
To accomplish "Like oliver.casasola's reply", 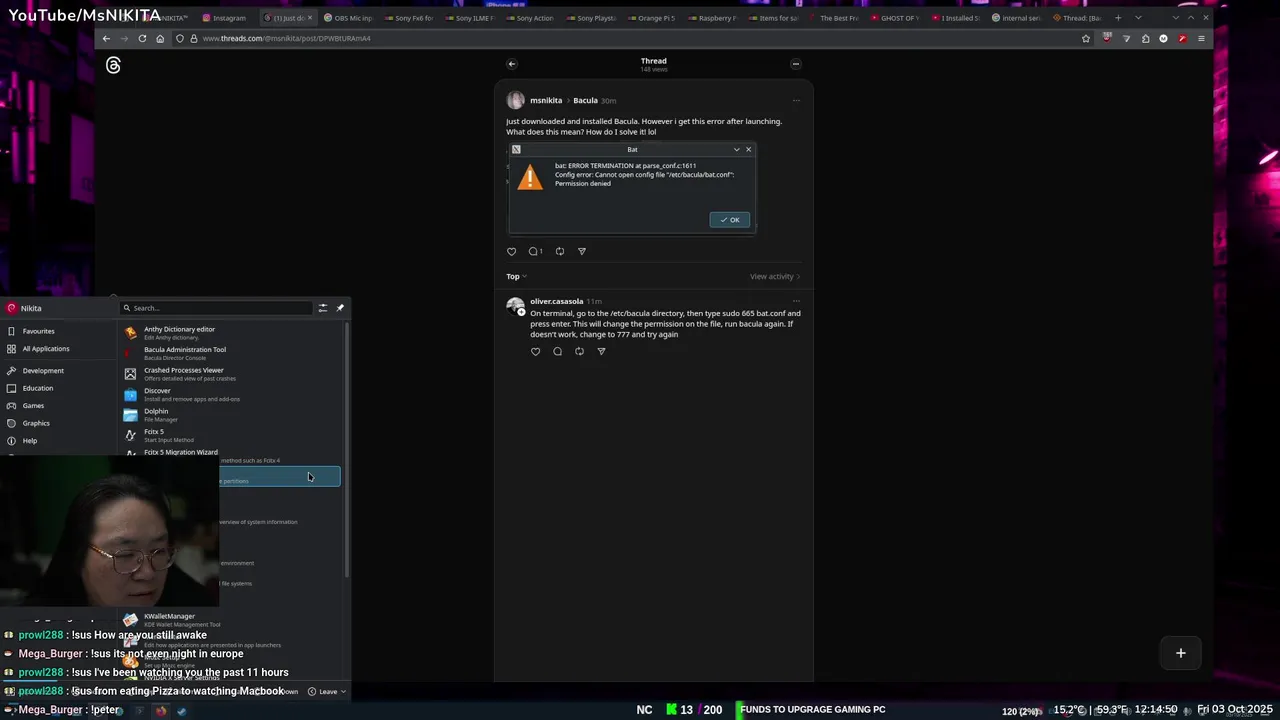I will click(x=536, y=351).
